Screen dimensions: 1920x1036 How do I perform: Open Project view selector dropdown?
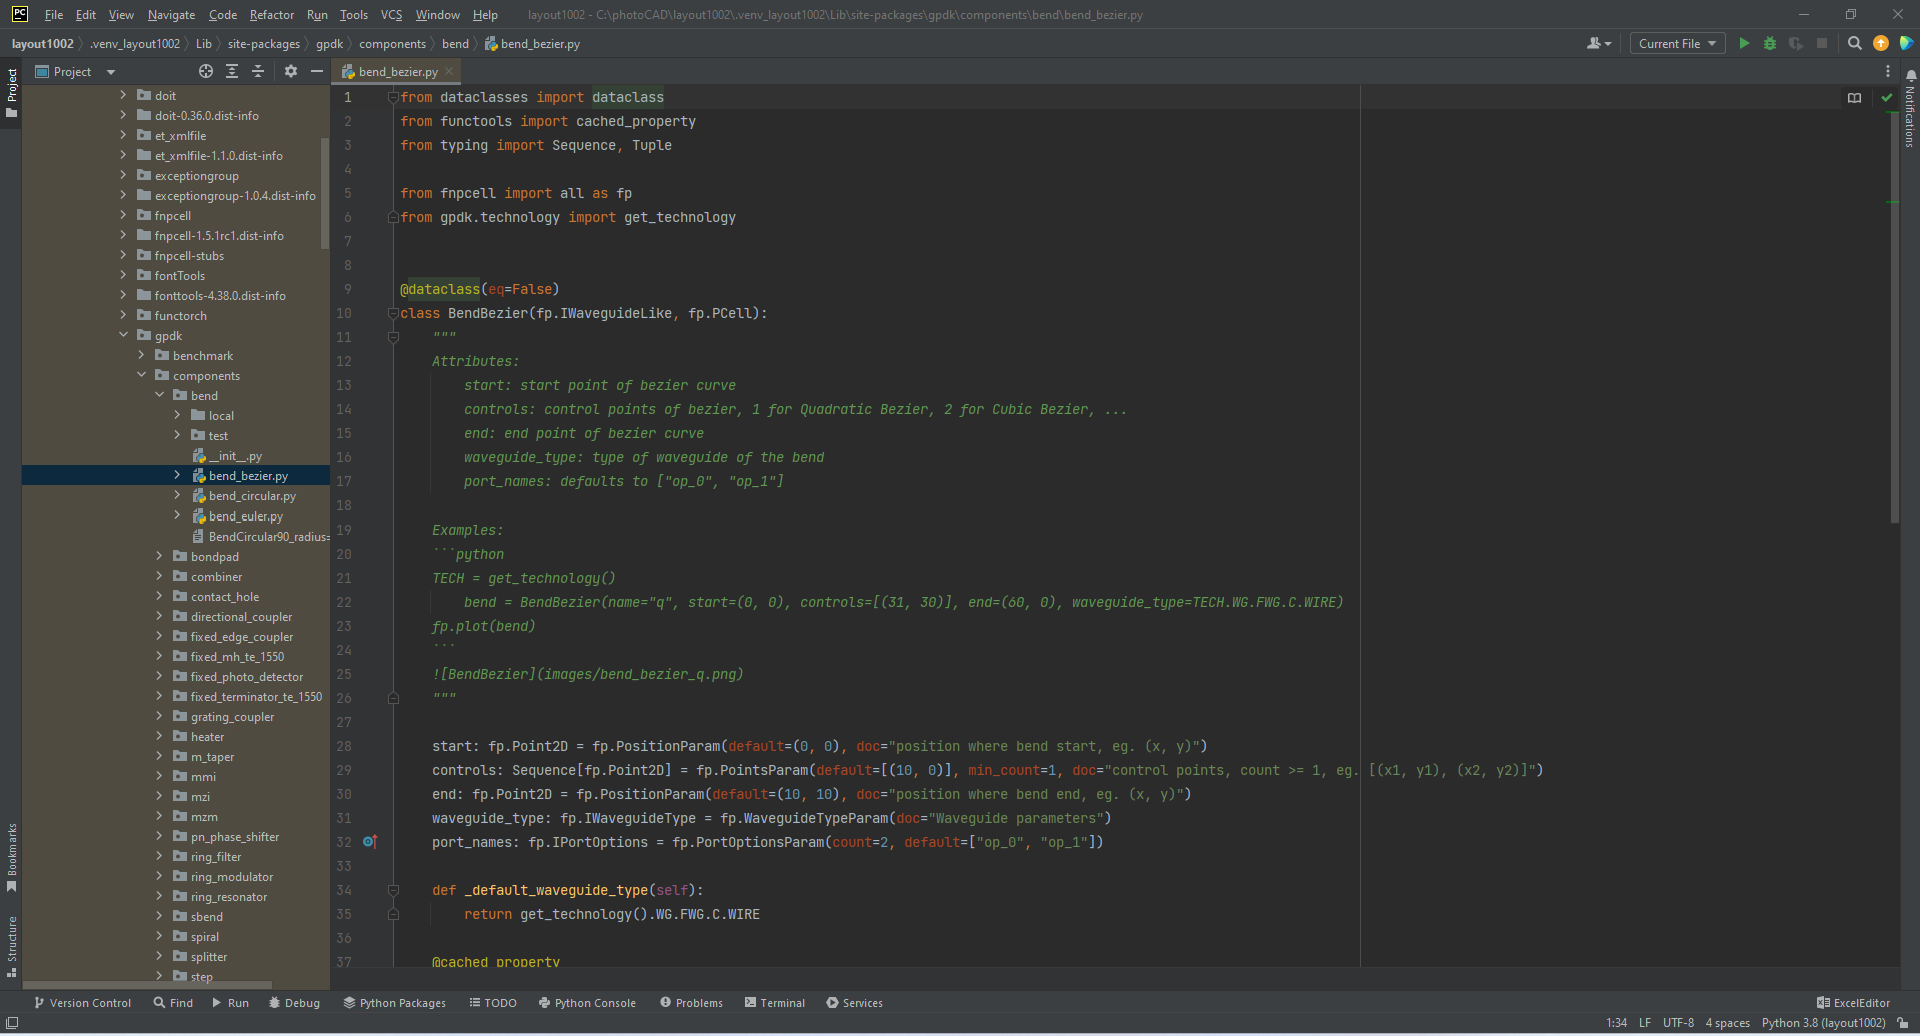coord(76,71)
